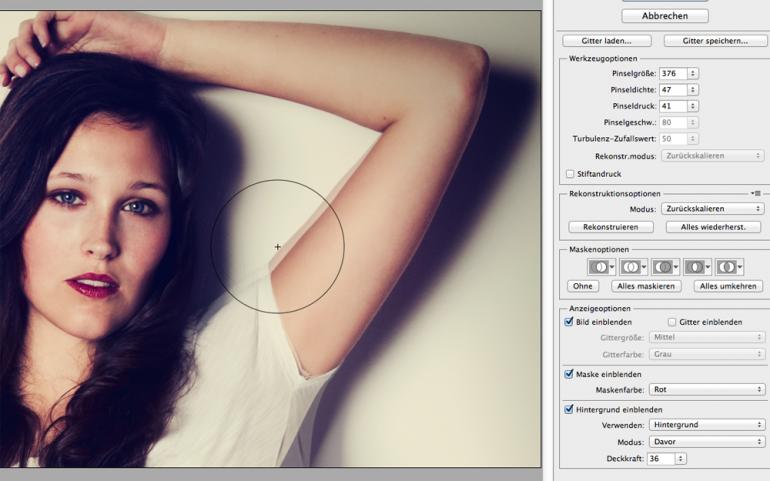Click the Pinseldichte value field
The height and width of the screenshot is (481, 770).
click(673, 90)
